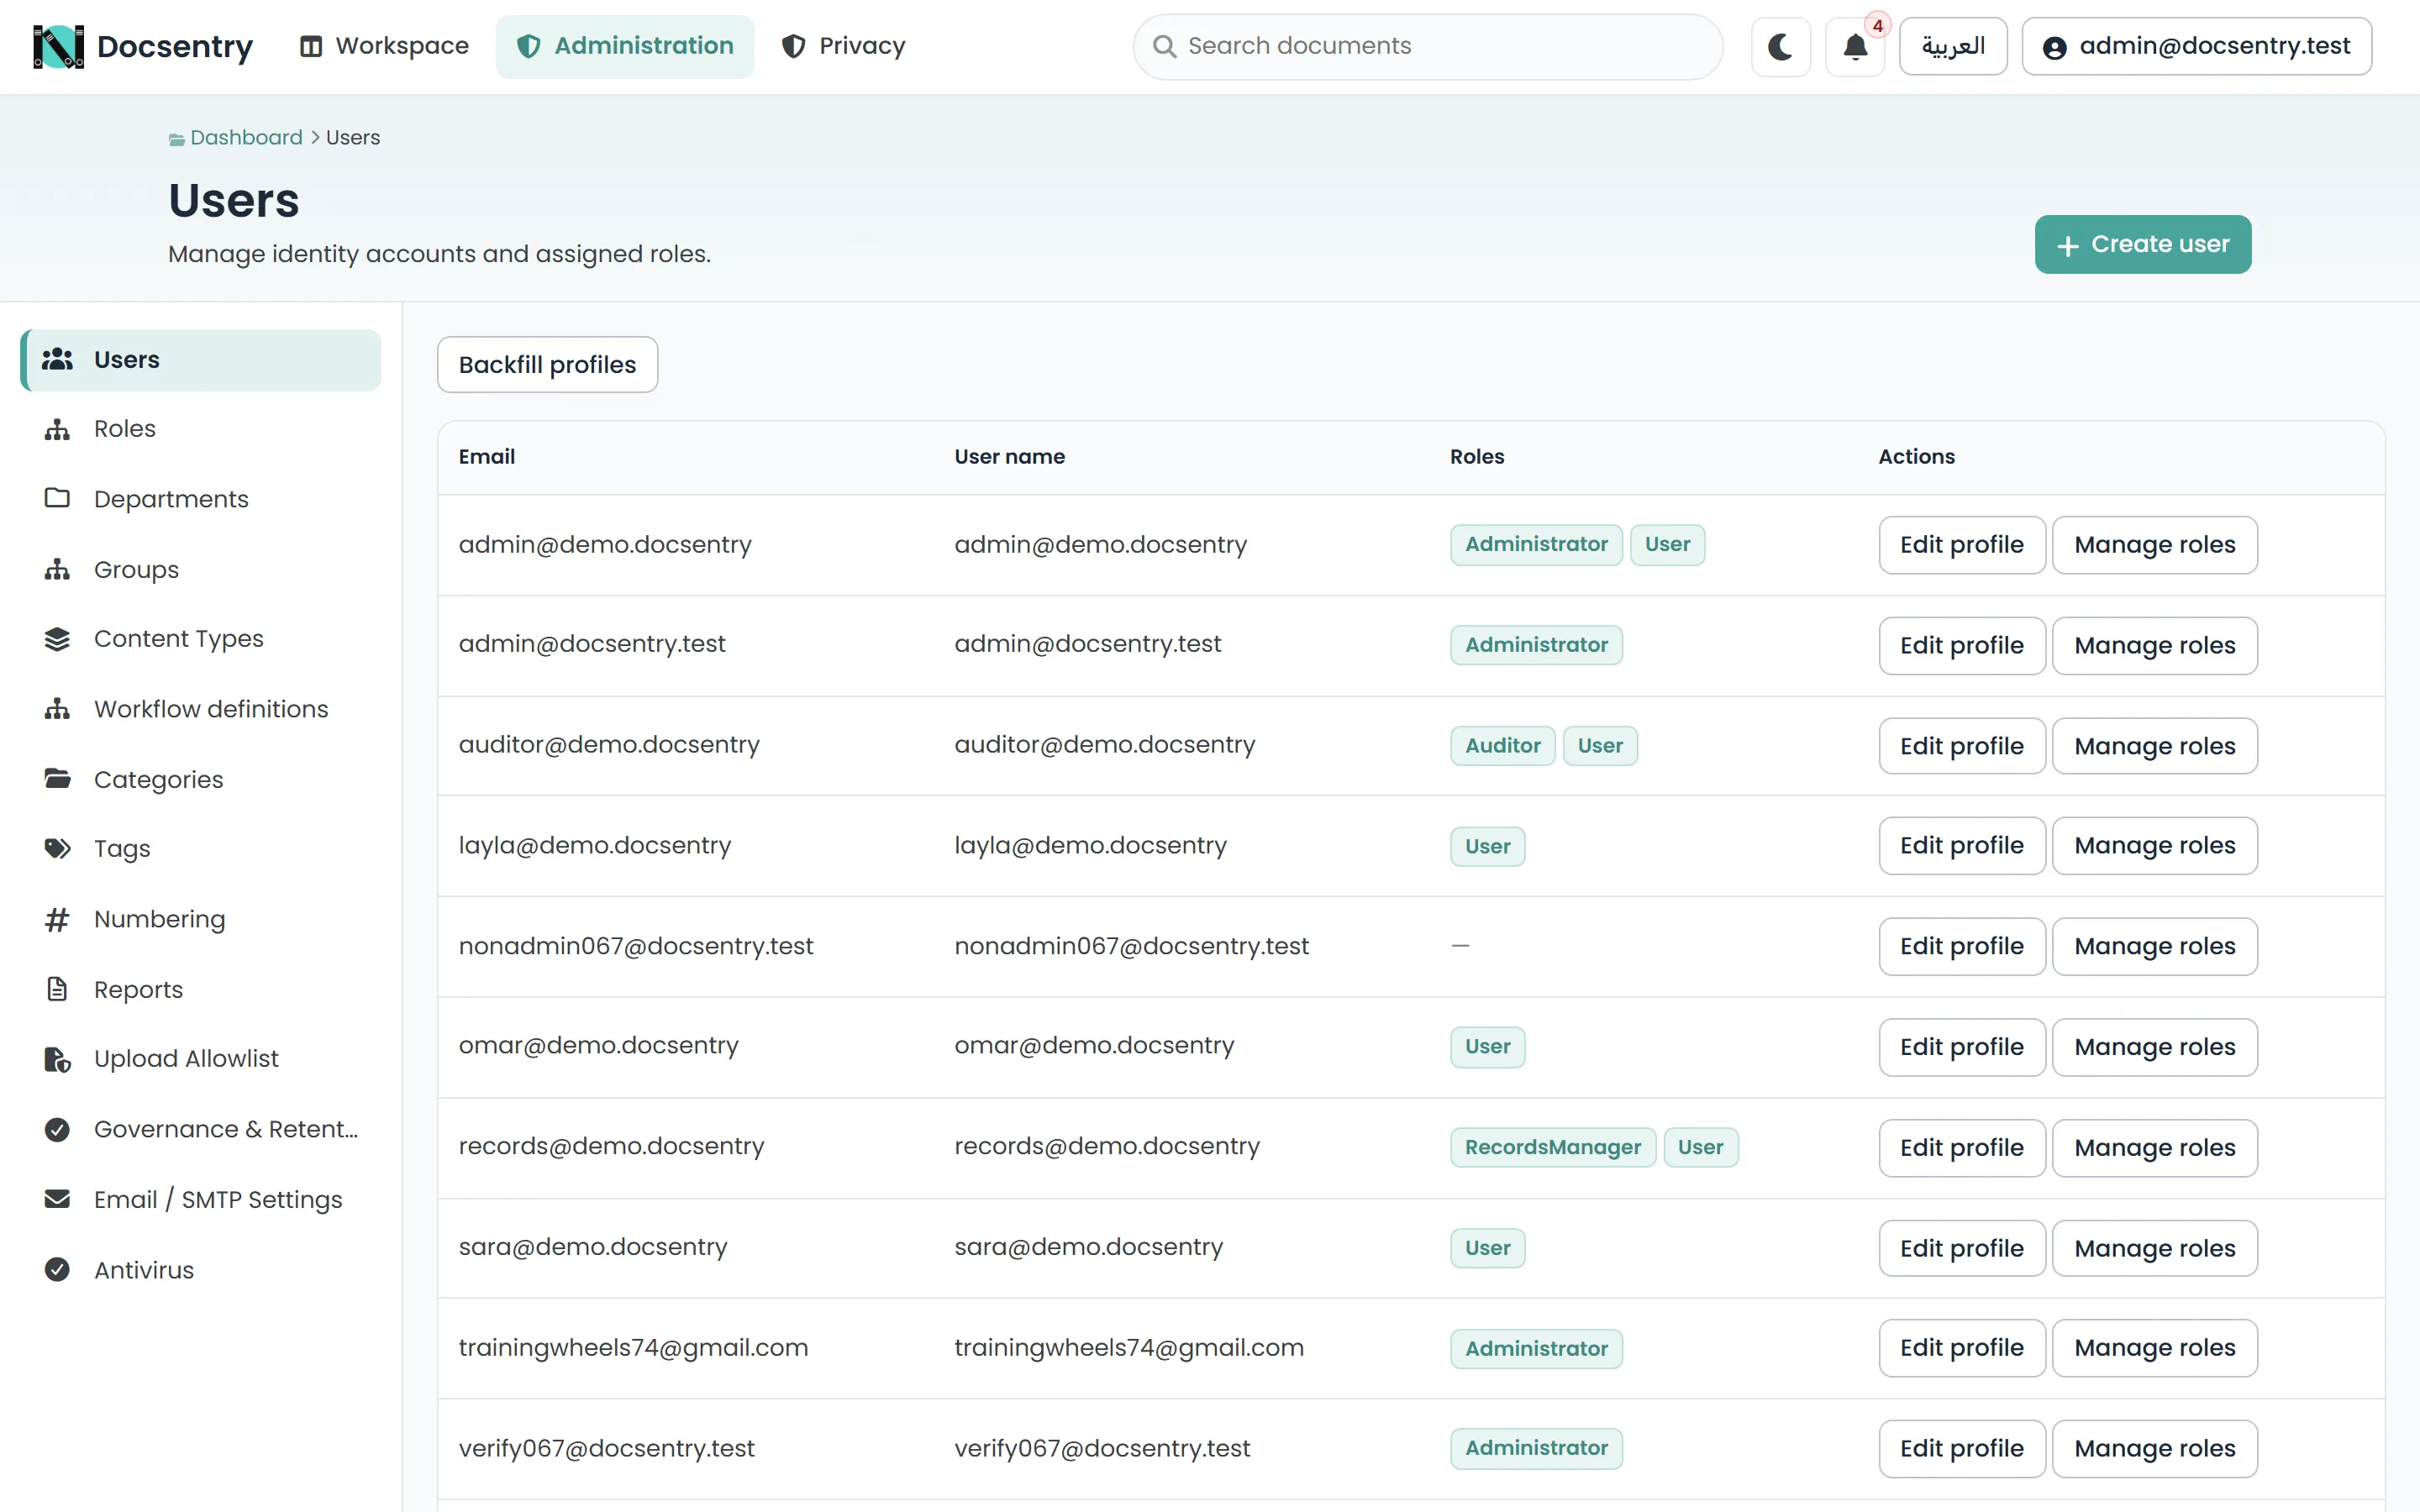
Task: Open the admin@docsentry.test account menu
Action: tap(2196, 46)
